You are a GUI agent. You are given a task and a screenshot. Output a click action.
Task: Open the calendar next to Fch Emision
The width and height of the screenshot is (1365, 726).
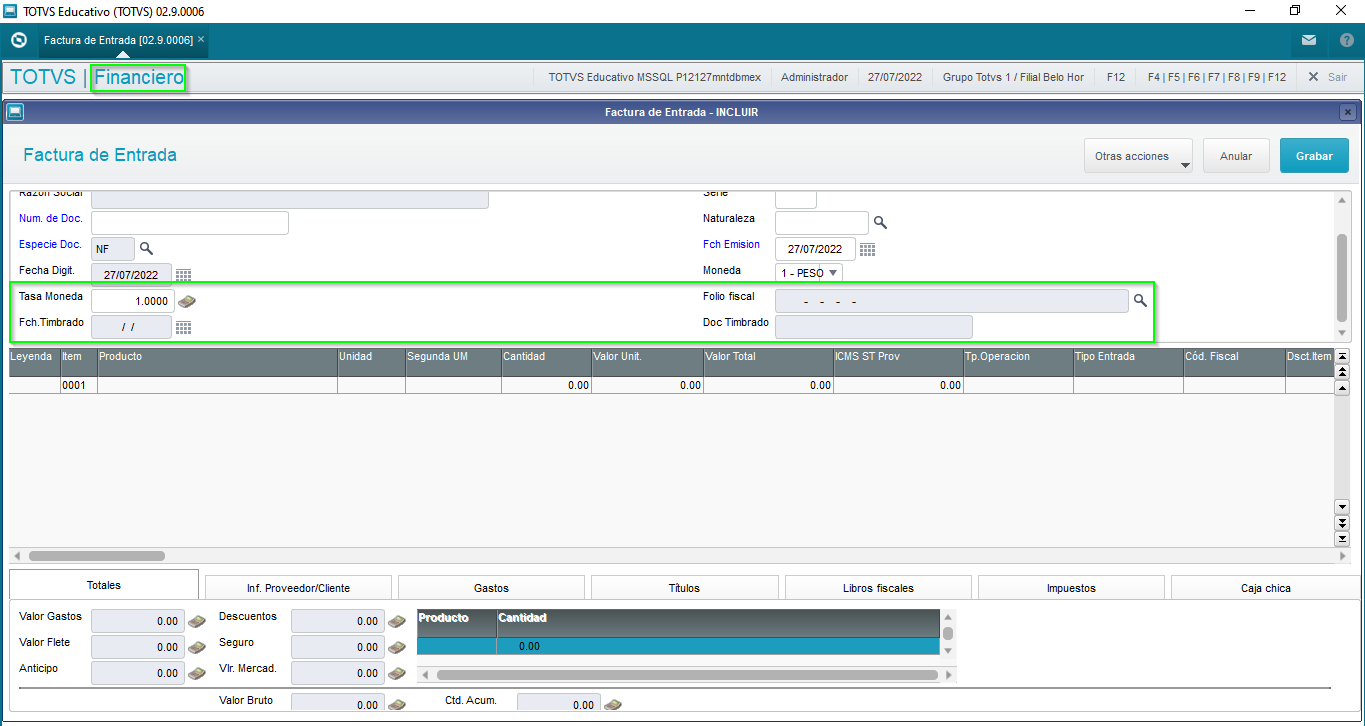pos(867,249)
